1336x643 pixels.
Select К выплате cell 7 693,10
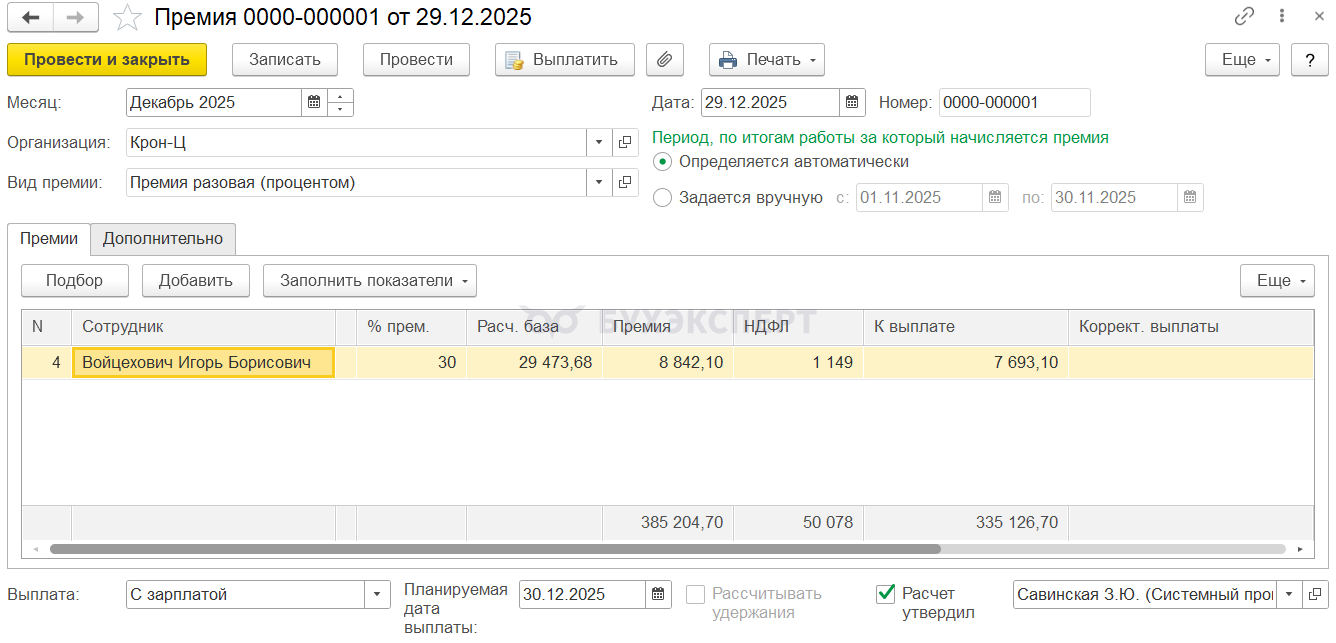(x=966, y=362)
